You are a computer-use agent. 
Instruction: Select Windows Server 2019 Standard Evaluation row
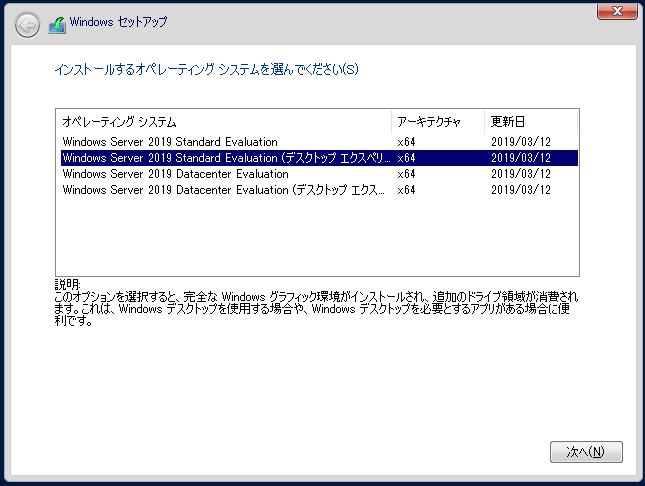pyautogui.click(x=319, y=142)
